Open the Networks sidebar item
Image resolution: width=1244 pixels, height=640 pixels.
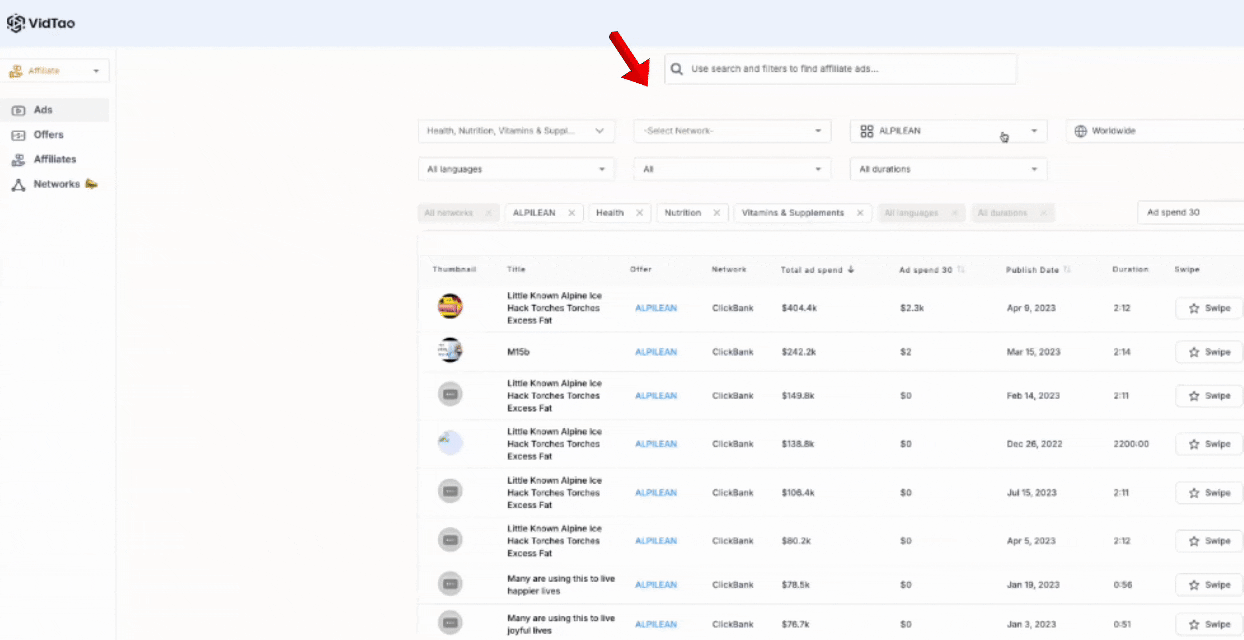(56, 184)
